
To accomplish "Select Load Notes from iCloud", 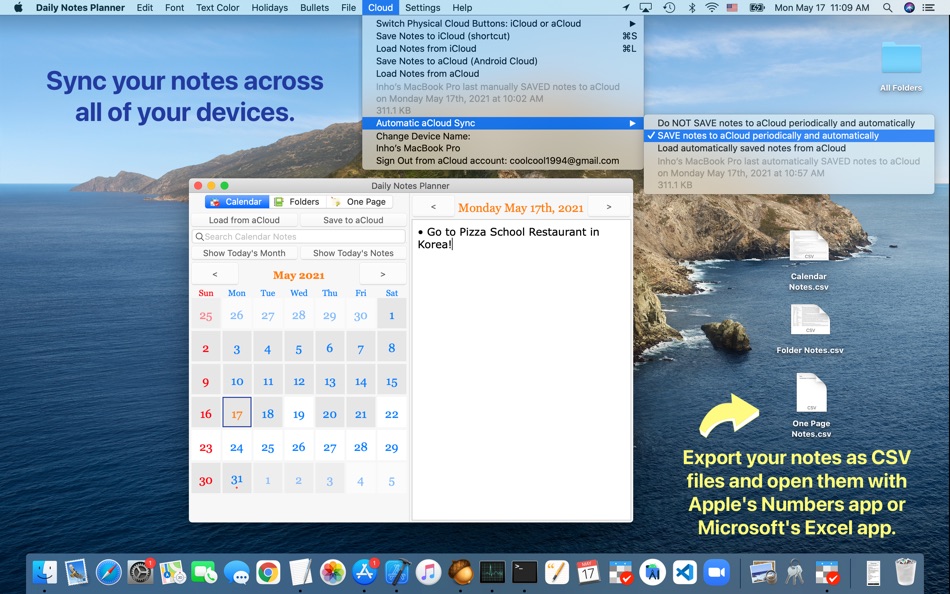I will pos(503,48).
